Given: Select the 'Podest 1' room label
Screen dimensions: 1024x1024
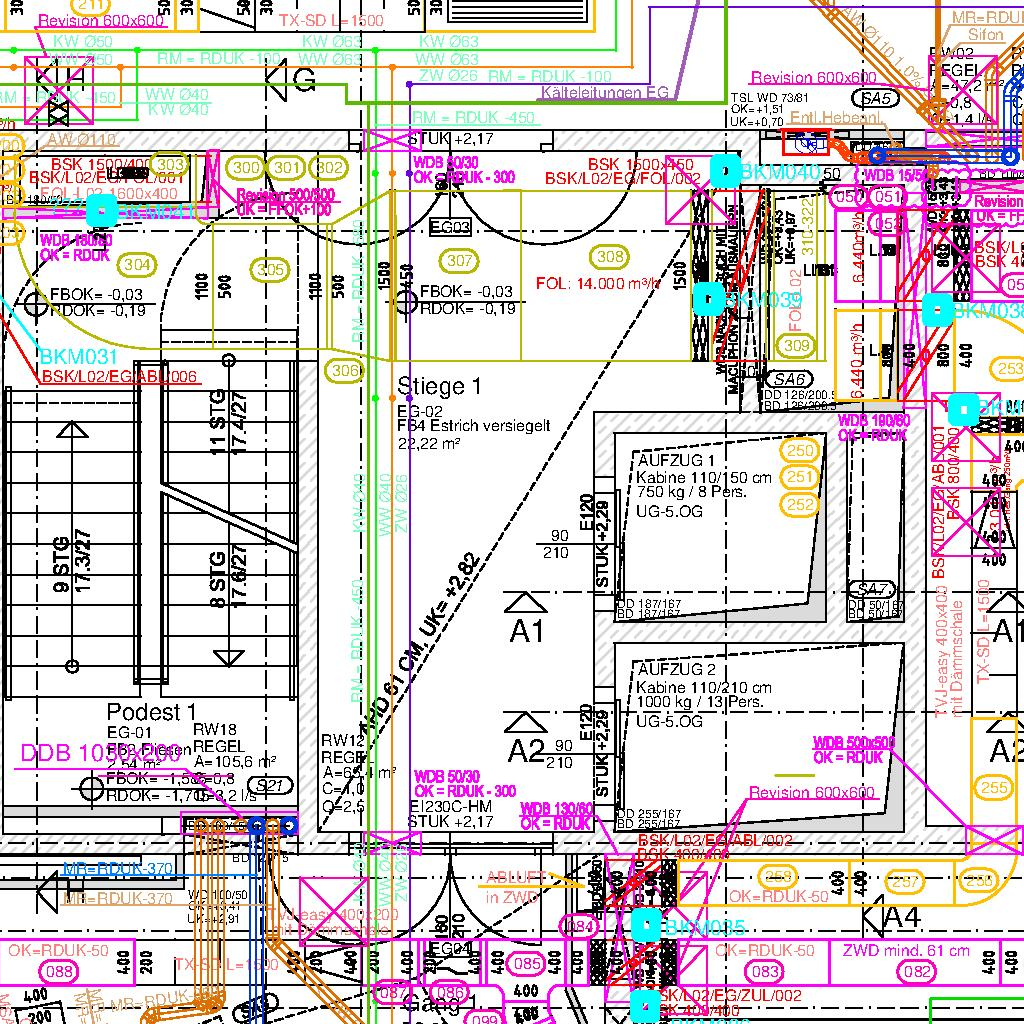Looking at the screenshot, I should point(151,712).
